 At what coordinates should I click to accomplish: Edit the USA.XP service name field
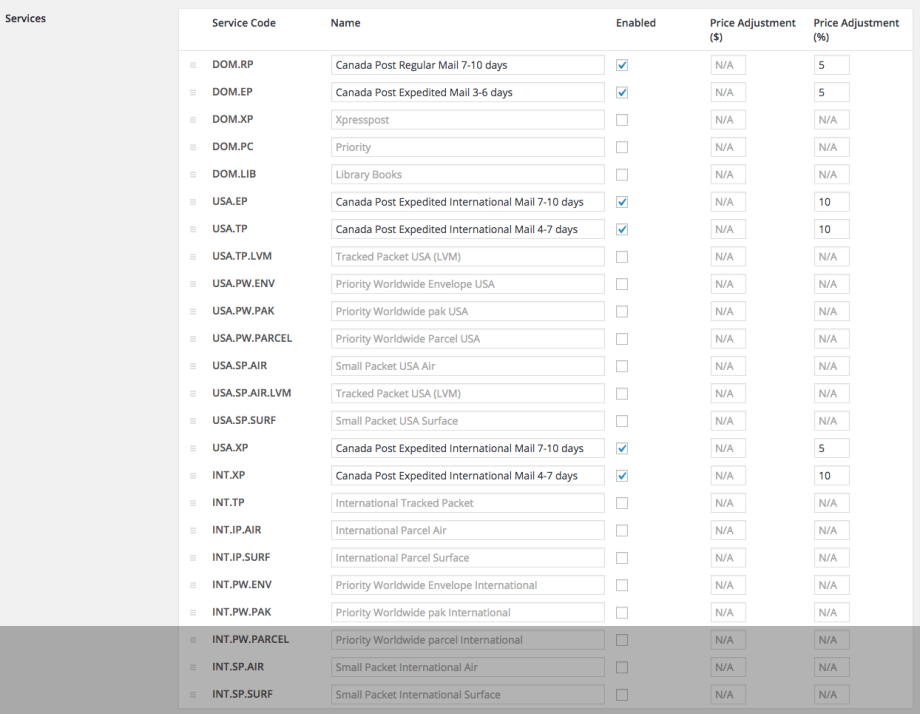pos(468,448)
